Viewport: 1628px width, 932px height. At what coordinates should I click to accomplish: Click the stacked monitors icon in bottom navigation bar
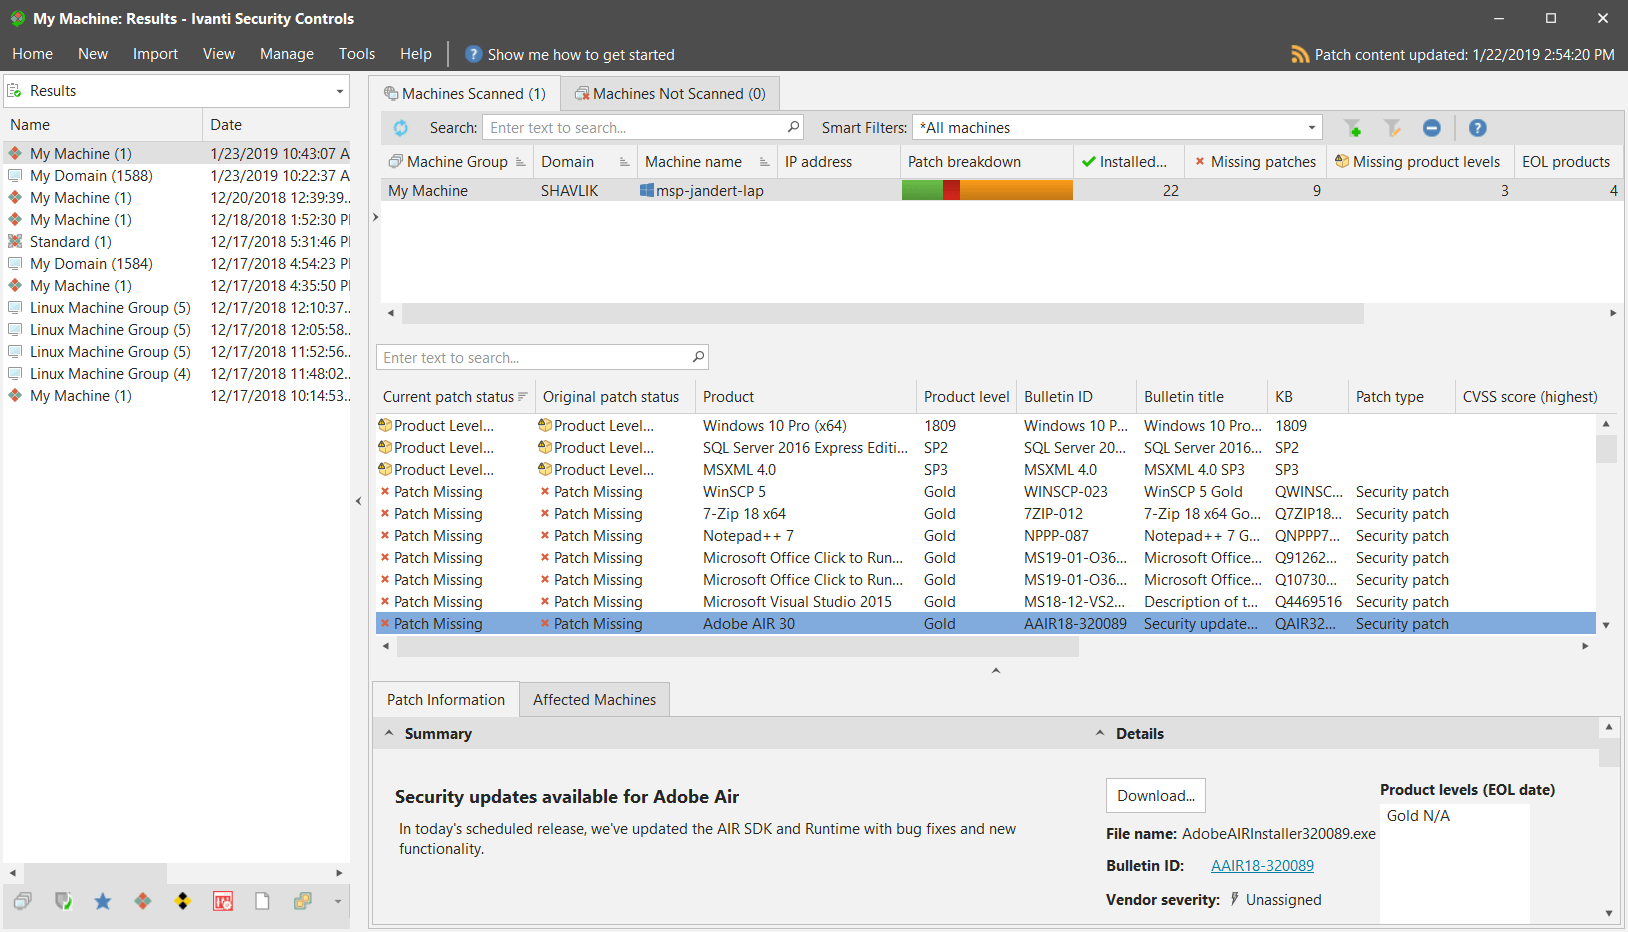coord(23,901)
